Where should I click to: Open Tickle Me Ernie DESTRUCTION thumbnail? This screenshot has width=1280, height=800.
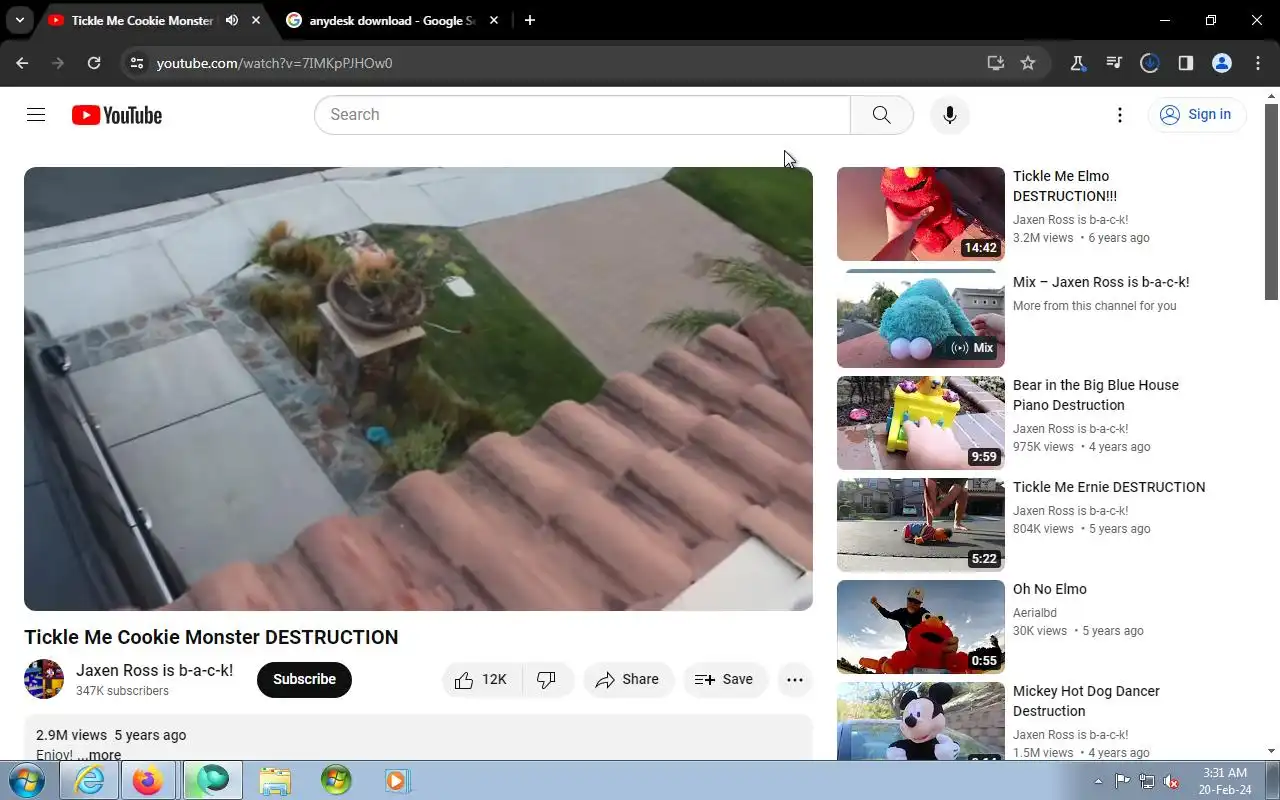[x=921, y=525]
